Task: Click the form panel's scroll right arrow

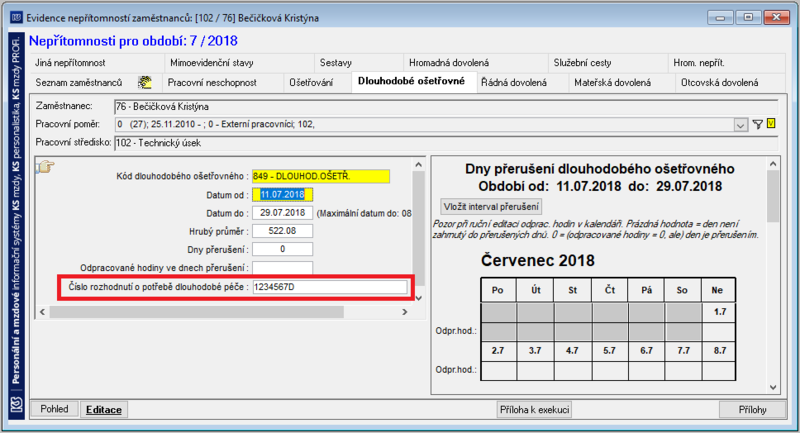Action: [x=405, y=312]
